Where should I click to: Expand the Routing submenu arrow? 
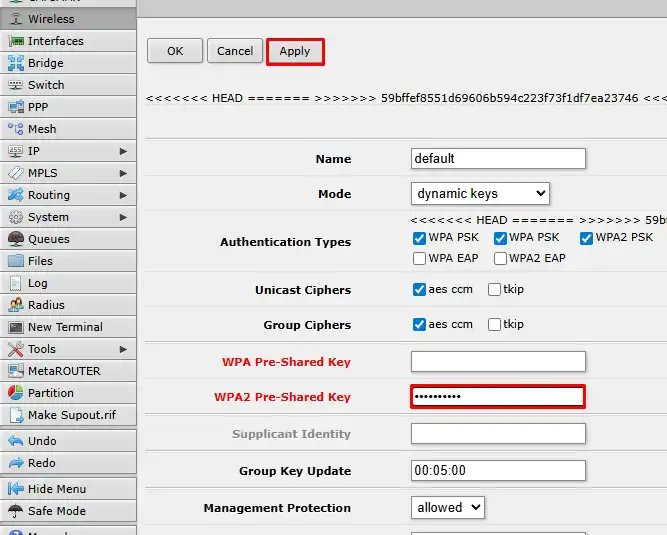(123, 195)
